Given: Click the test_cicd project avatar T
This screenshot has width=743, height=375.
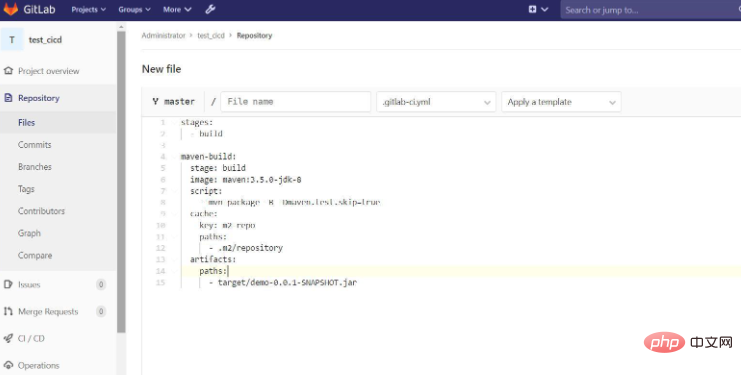Looking at the screenshot, I should [x=12, y=39].
